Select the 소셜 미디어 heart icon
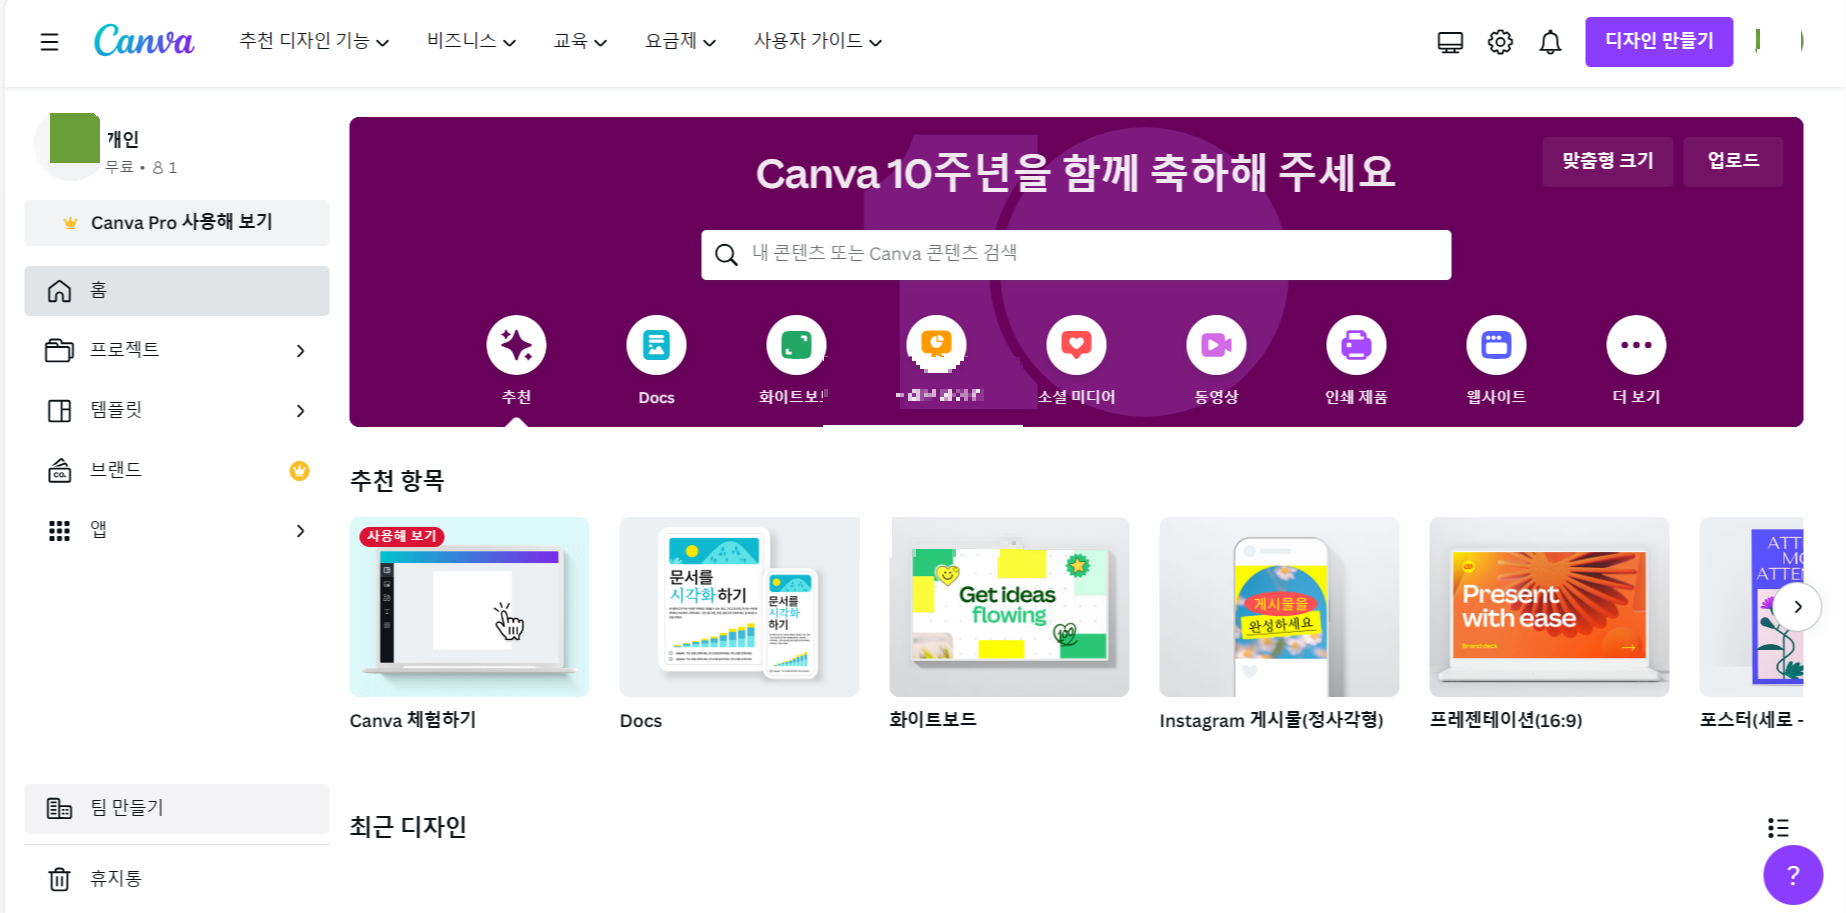This screenshot has height=913, width=1846. pos(1076,345)
